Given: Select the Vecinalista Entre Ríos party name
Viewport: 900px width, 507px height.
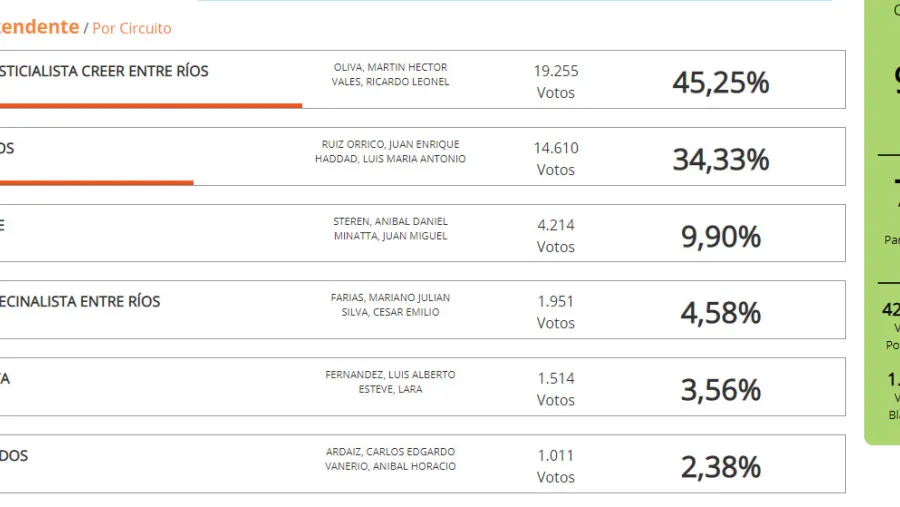Looking at the screenshot, I should (80, 302).
